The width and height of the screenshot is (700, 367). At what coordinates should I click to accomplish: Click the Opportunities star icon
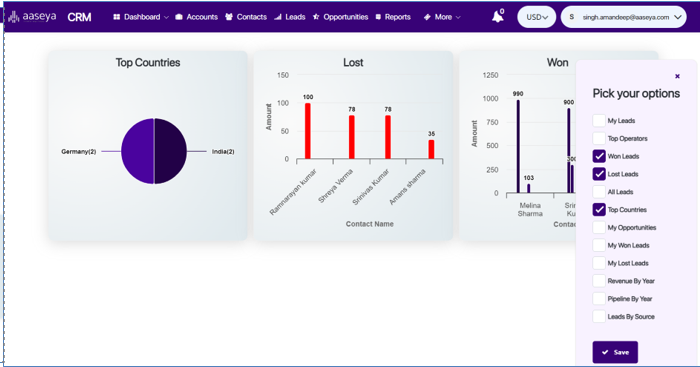click(316, 17)
